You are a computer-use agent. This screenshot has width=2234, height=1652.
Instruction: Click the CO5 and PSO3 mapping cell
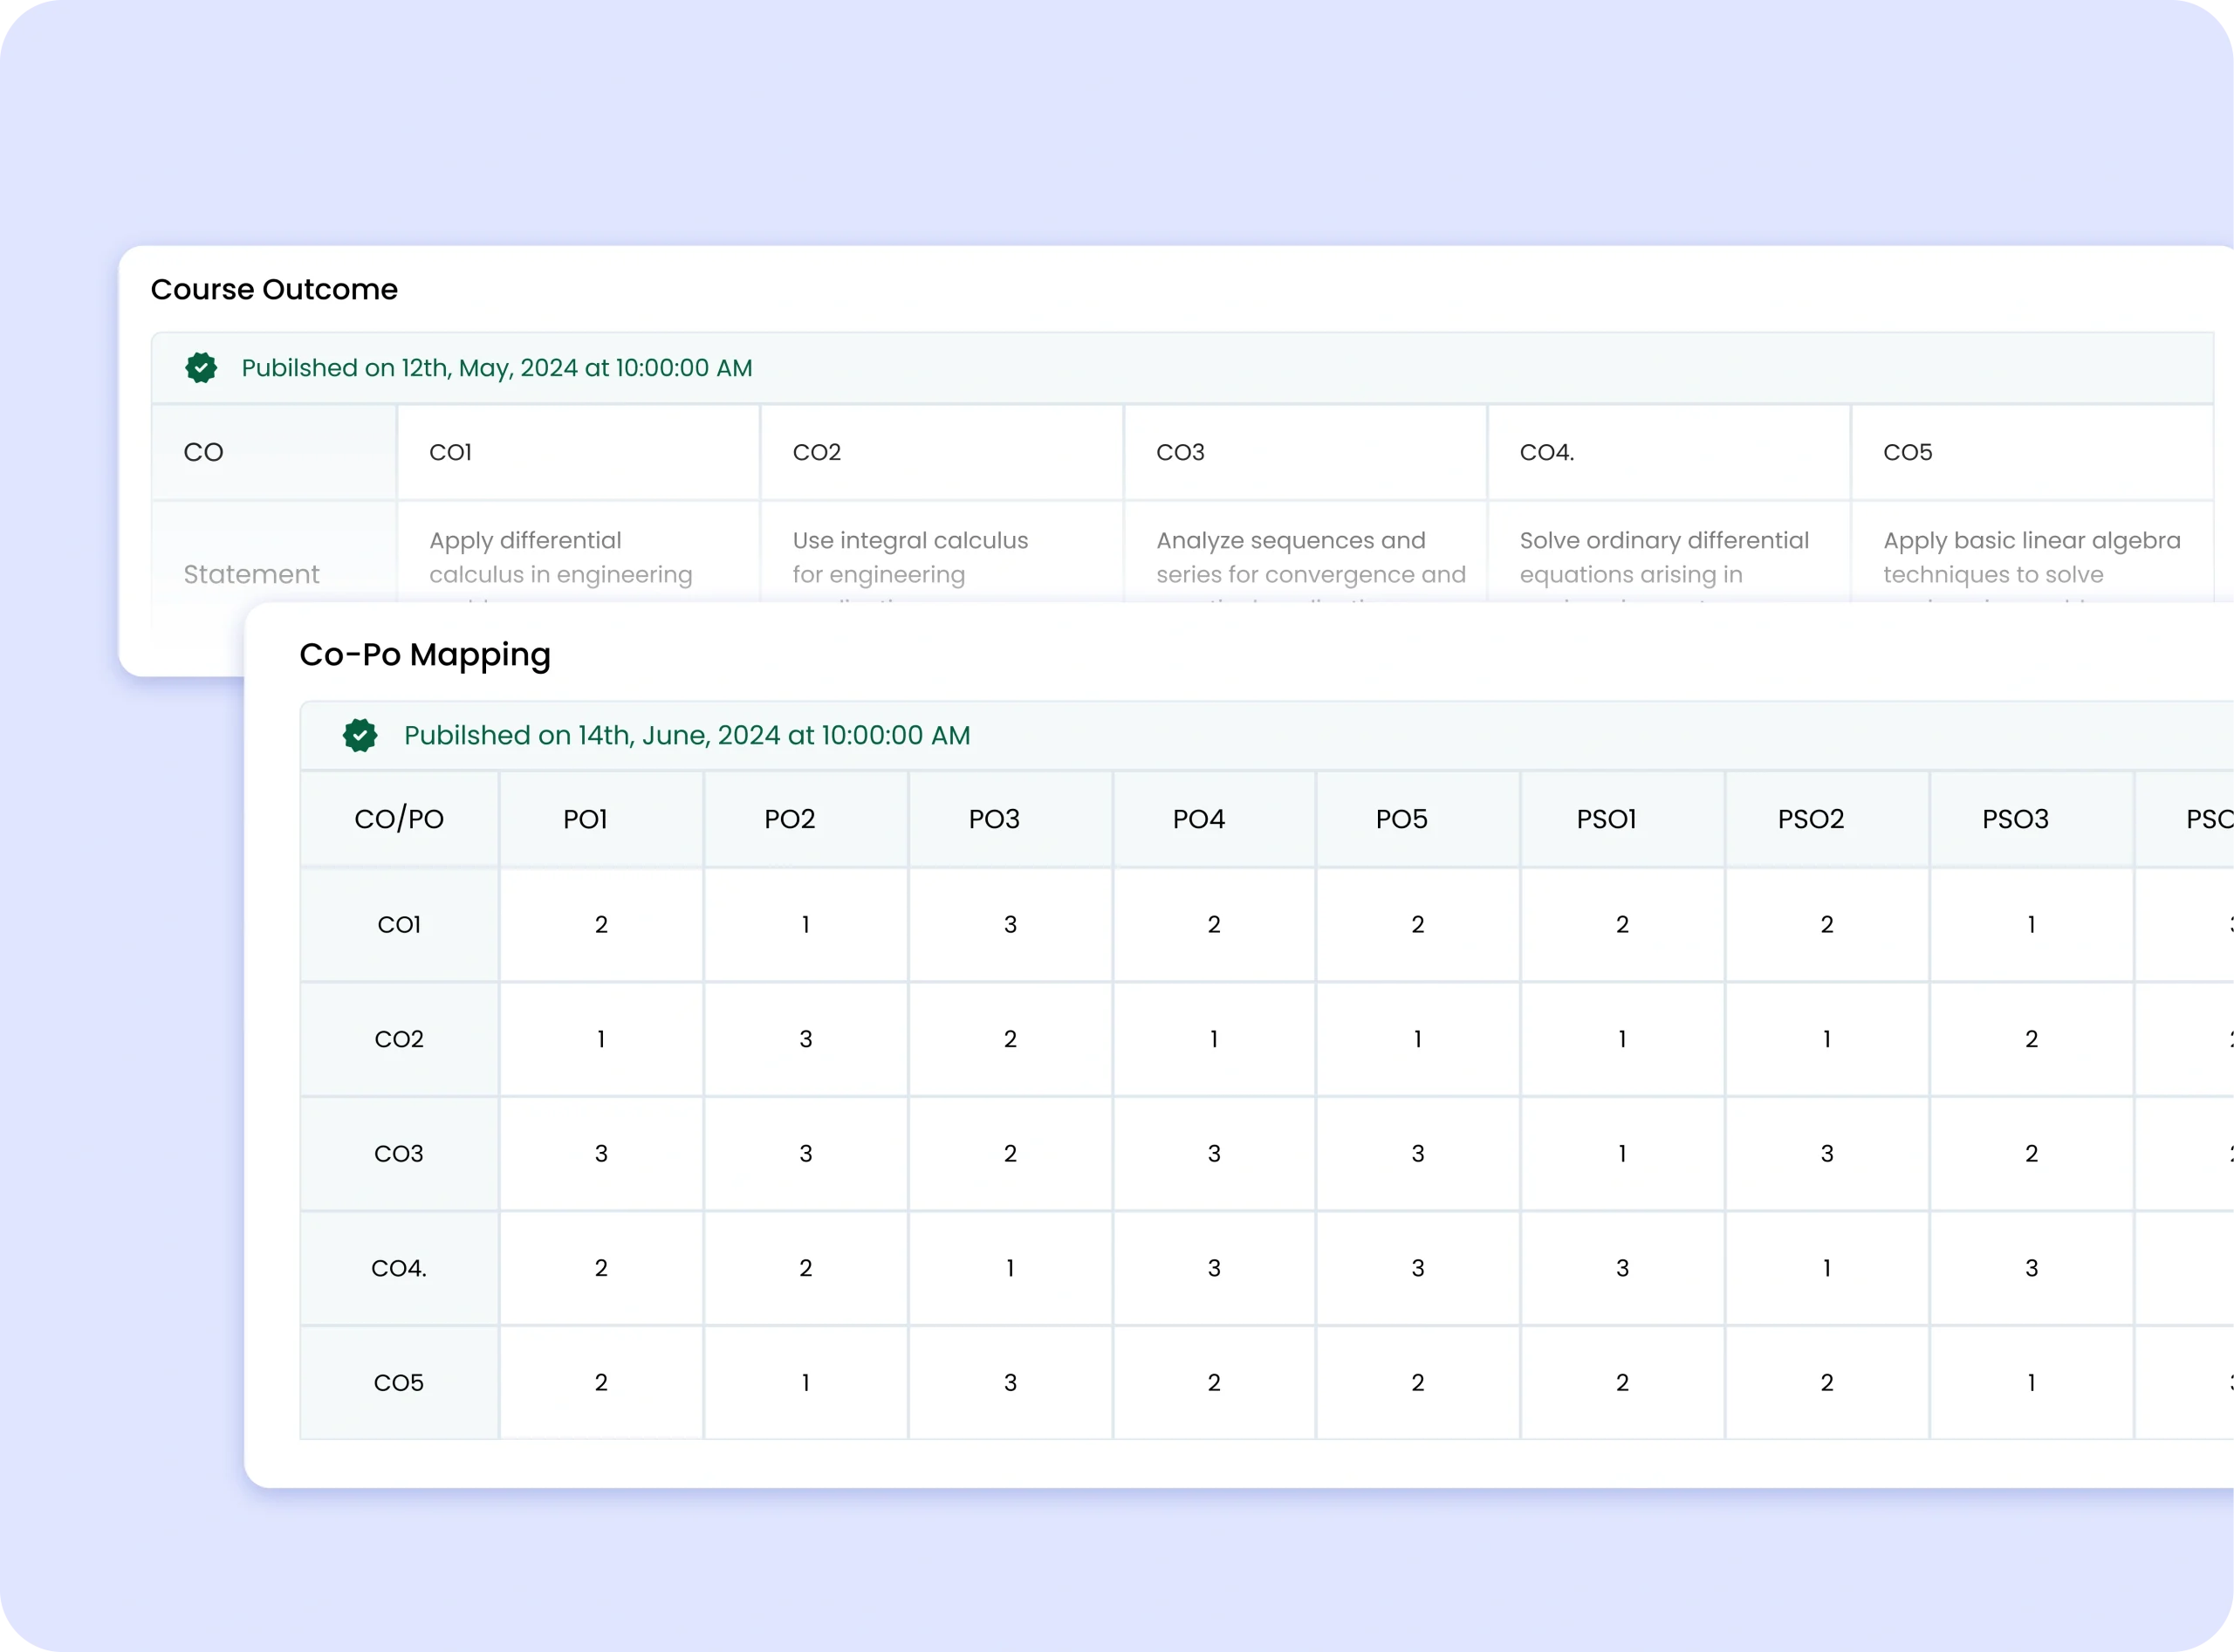click(2031, 1382)
